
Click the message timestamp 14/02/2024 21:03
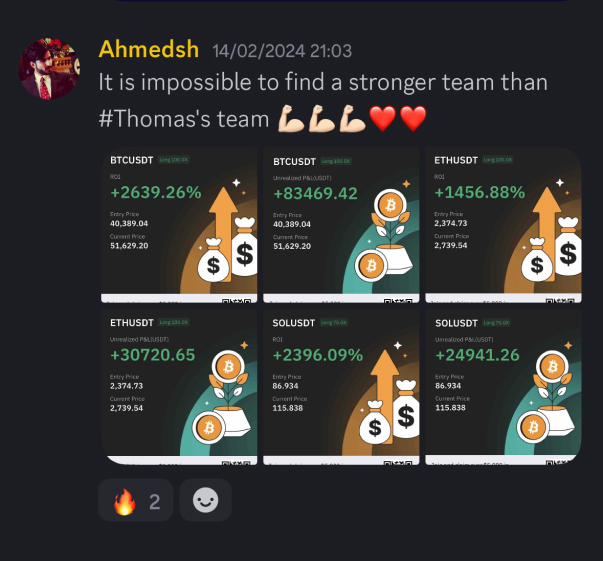pyautogui.click(x=282, y=51)
